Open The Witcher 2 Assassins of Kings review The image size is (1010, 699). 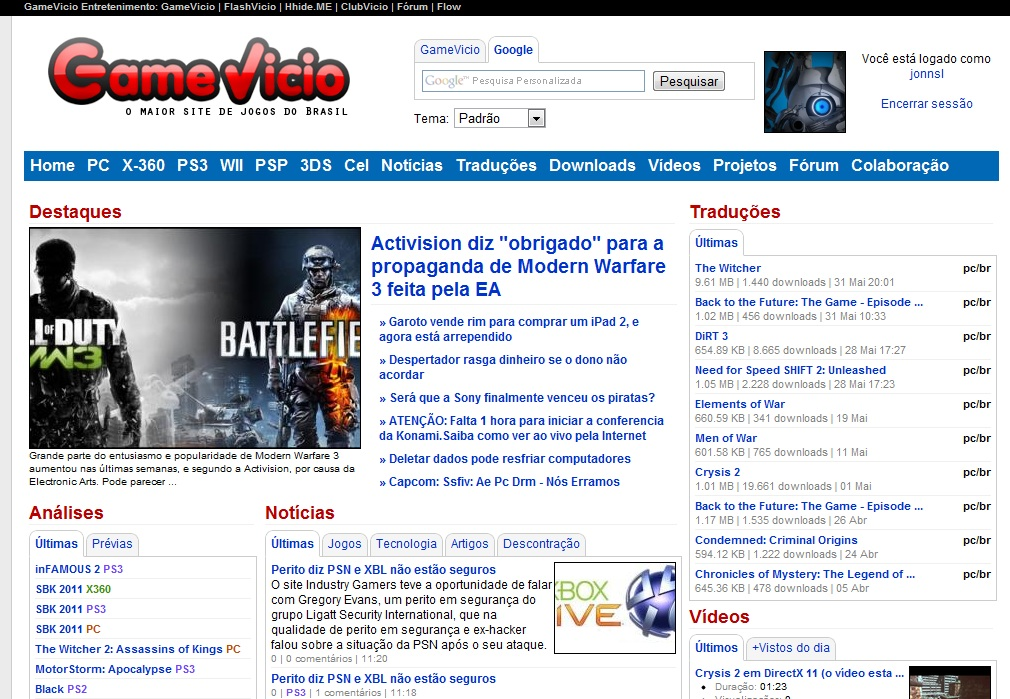(x=137, y=649)
